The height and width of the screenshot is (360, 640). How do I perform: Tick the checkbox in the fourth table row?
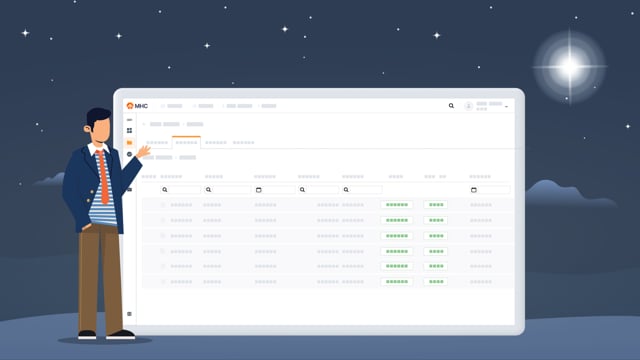click(163, 251)
